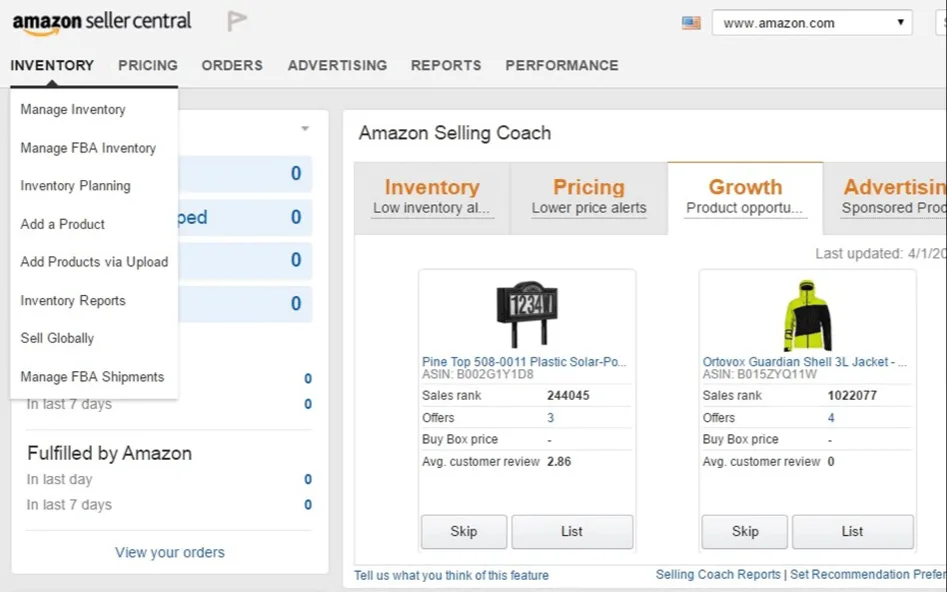Viewport: 947px width, 592px height.
Task: Click Fulfilled by Amazon In last 7 days count
Action: coord(308,504)
